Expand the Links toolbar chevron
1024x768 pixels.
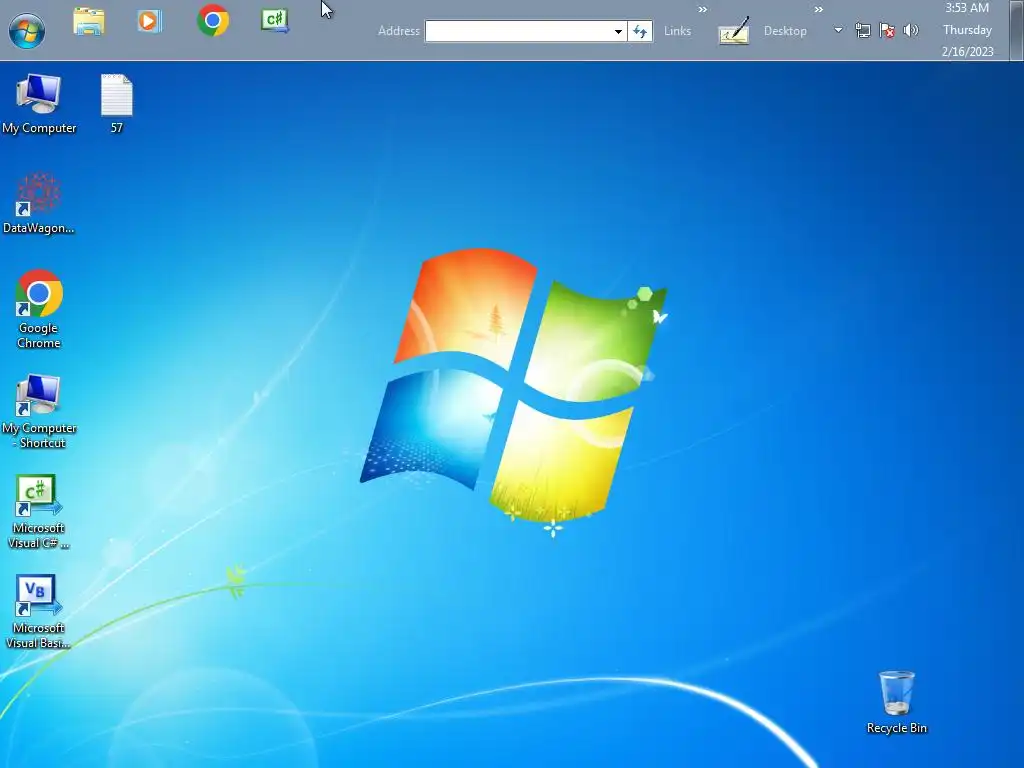pos(703,9)
